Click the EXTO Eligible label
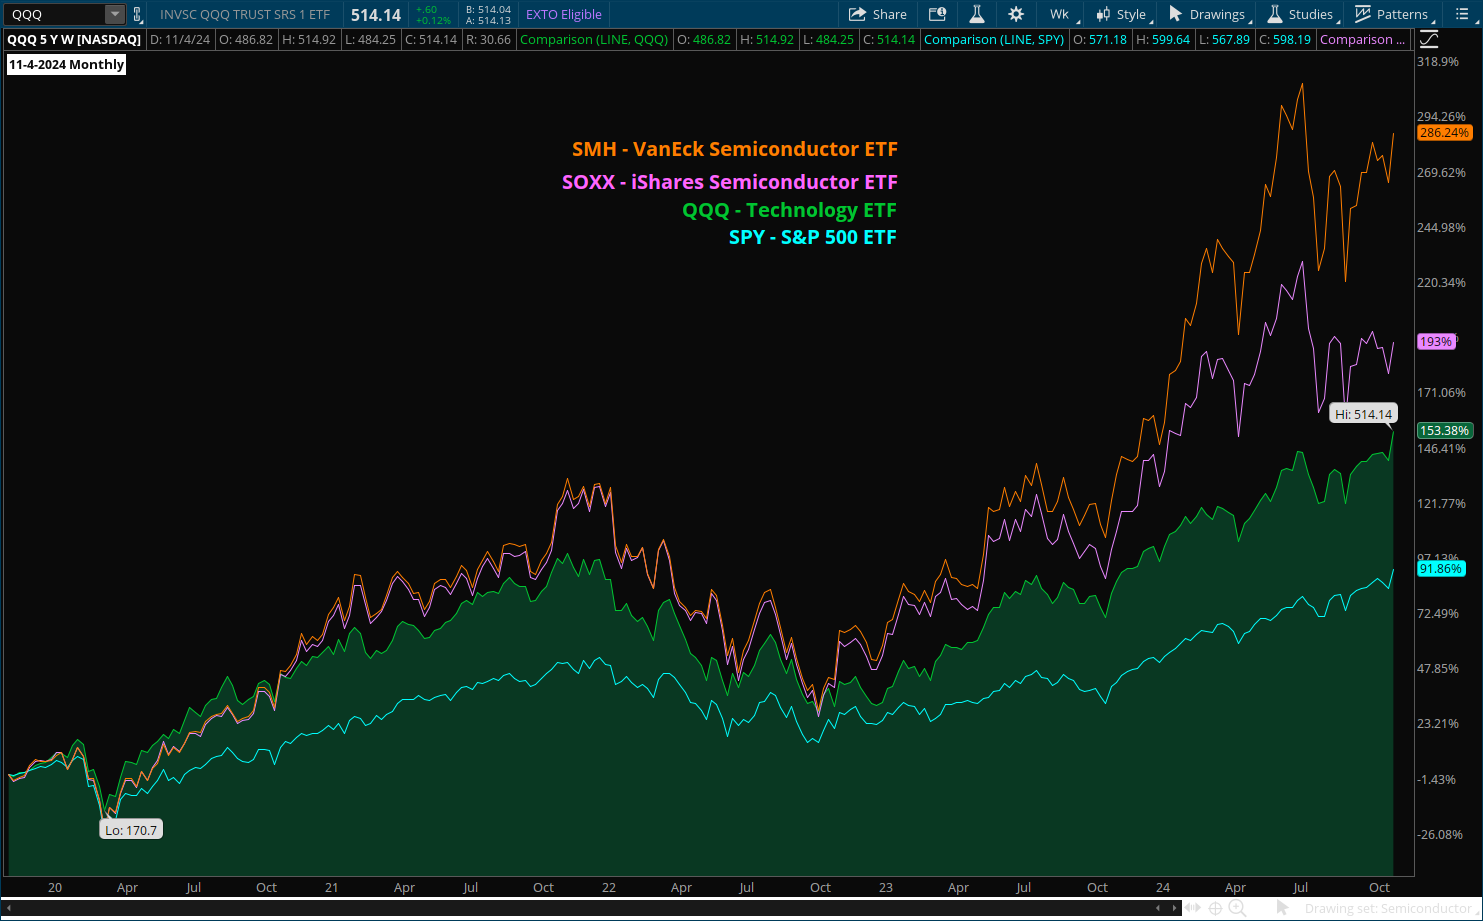The height and width of the screenshot is (921, 1483). tap(564, 14)
